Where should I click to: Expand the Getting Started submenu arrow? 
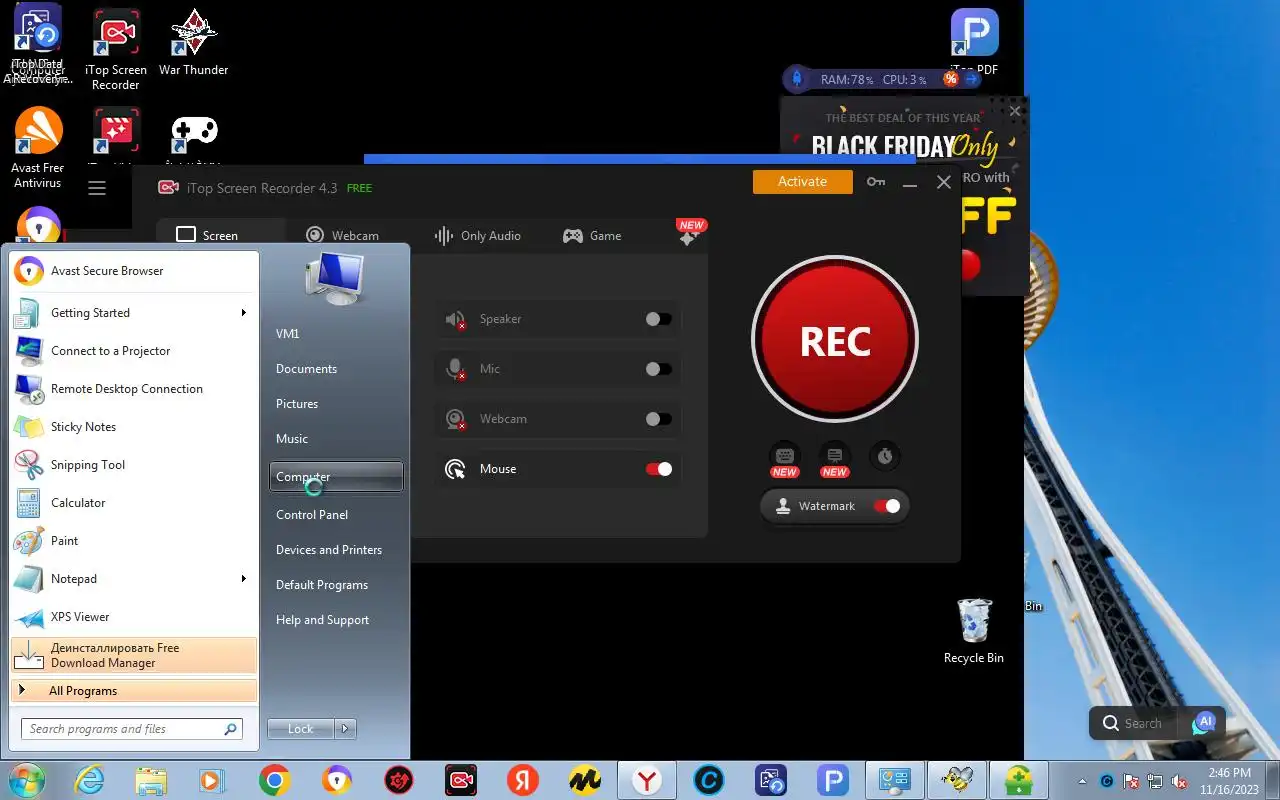(243, 313)
